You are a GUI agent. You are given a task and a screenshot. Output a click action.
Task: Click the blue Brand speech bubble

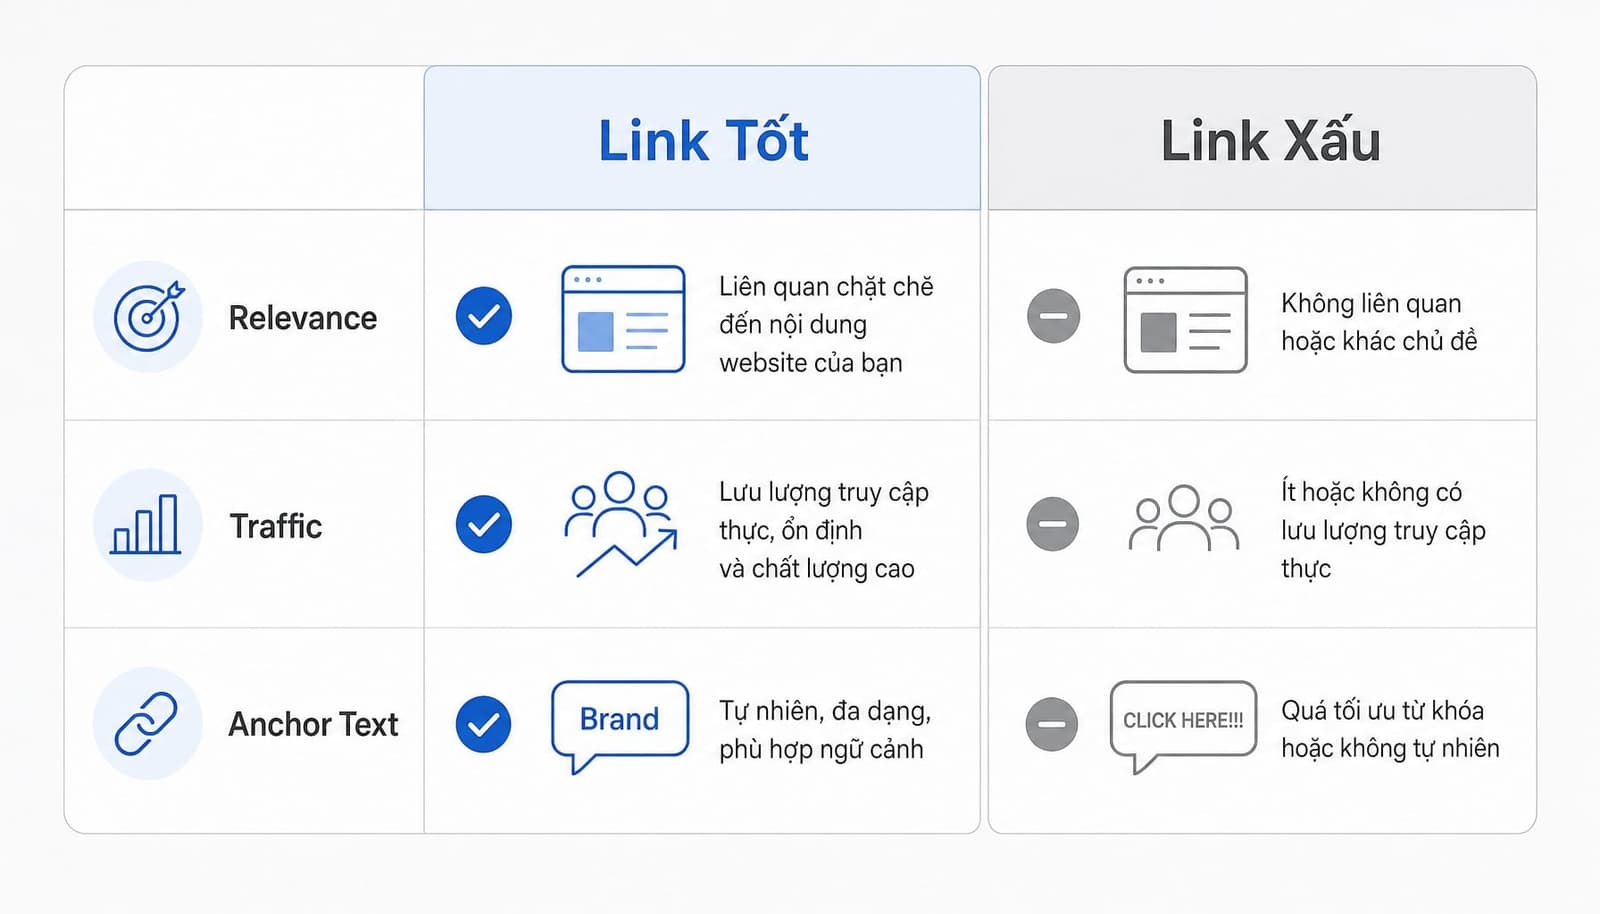[x=620, y=727]
